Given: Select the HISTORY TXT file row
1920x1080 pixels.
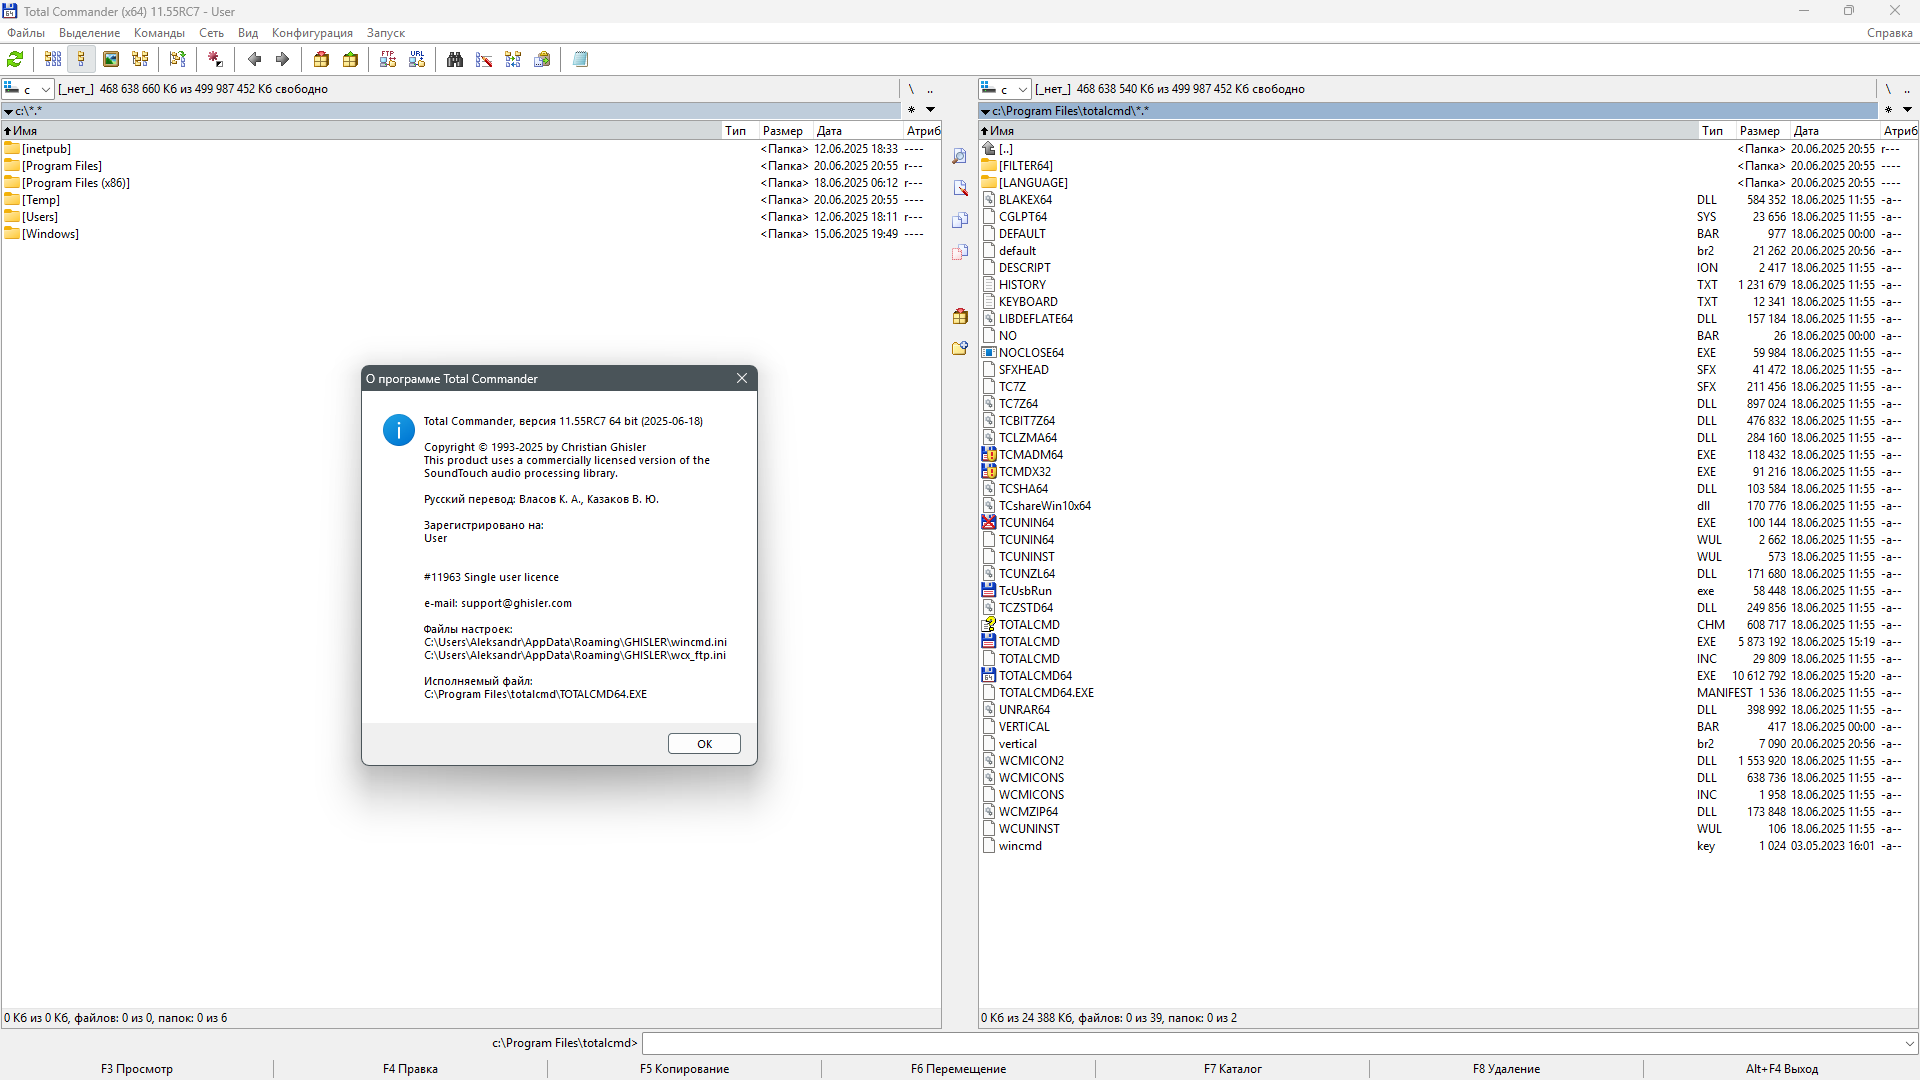Looking at the screenshot, I should coord(1447,285).
